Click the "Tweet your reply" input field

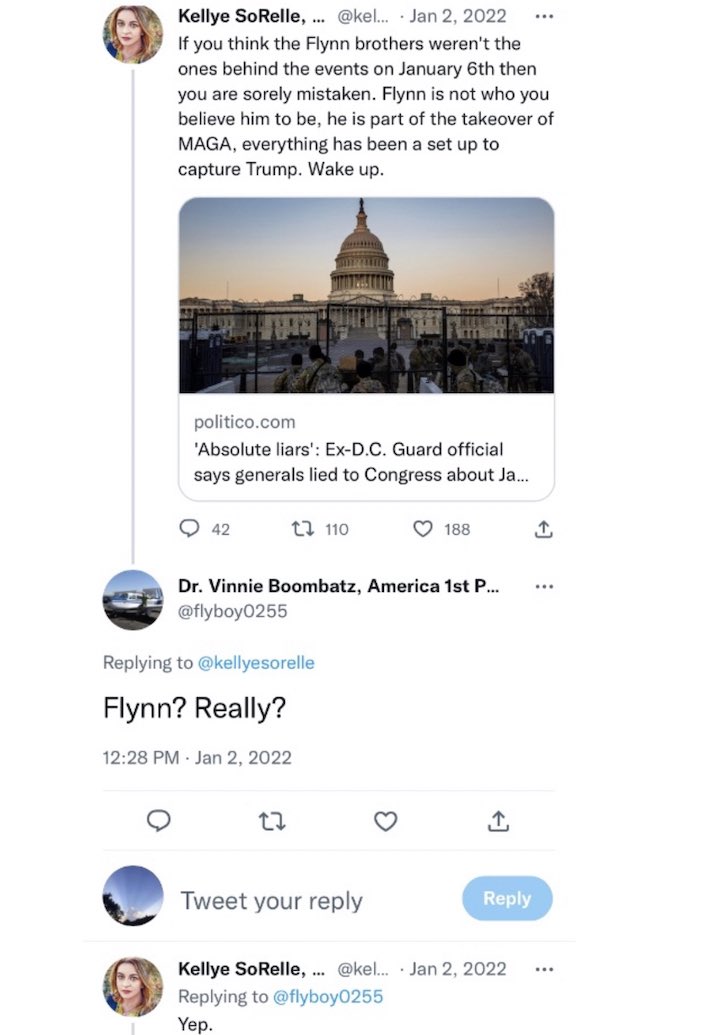pos(272,900)
